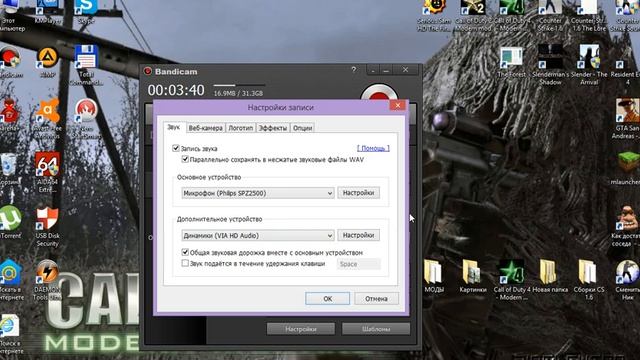This screenshot has height=360, width=640.
Task: Open the Новая папка folder
Action: pyautogui.click(x=550, y=276)
